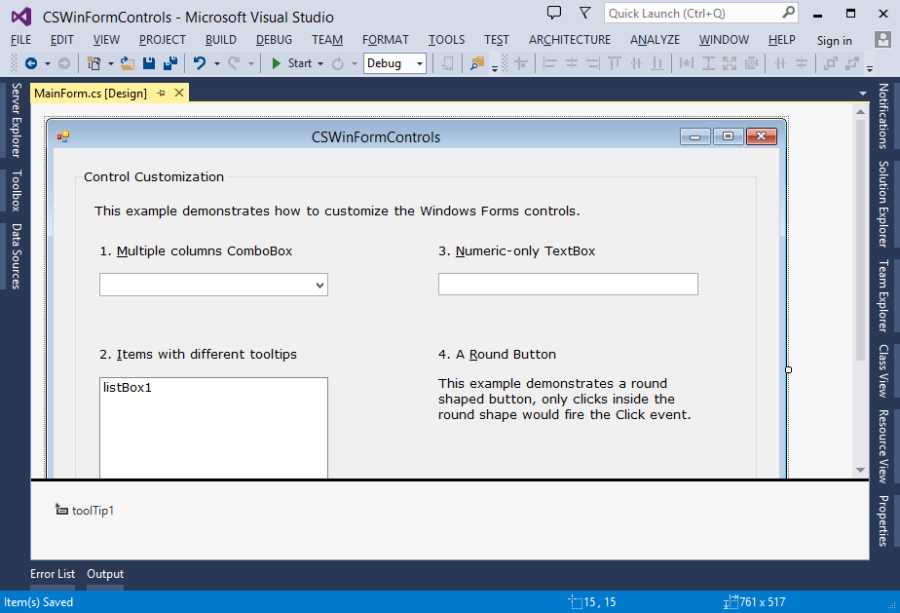Toggle pin on MainForm.cs Design tab
The height and width of the screenshot is (613, 900).
[160, 93]
